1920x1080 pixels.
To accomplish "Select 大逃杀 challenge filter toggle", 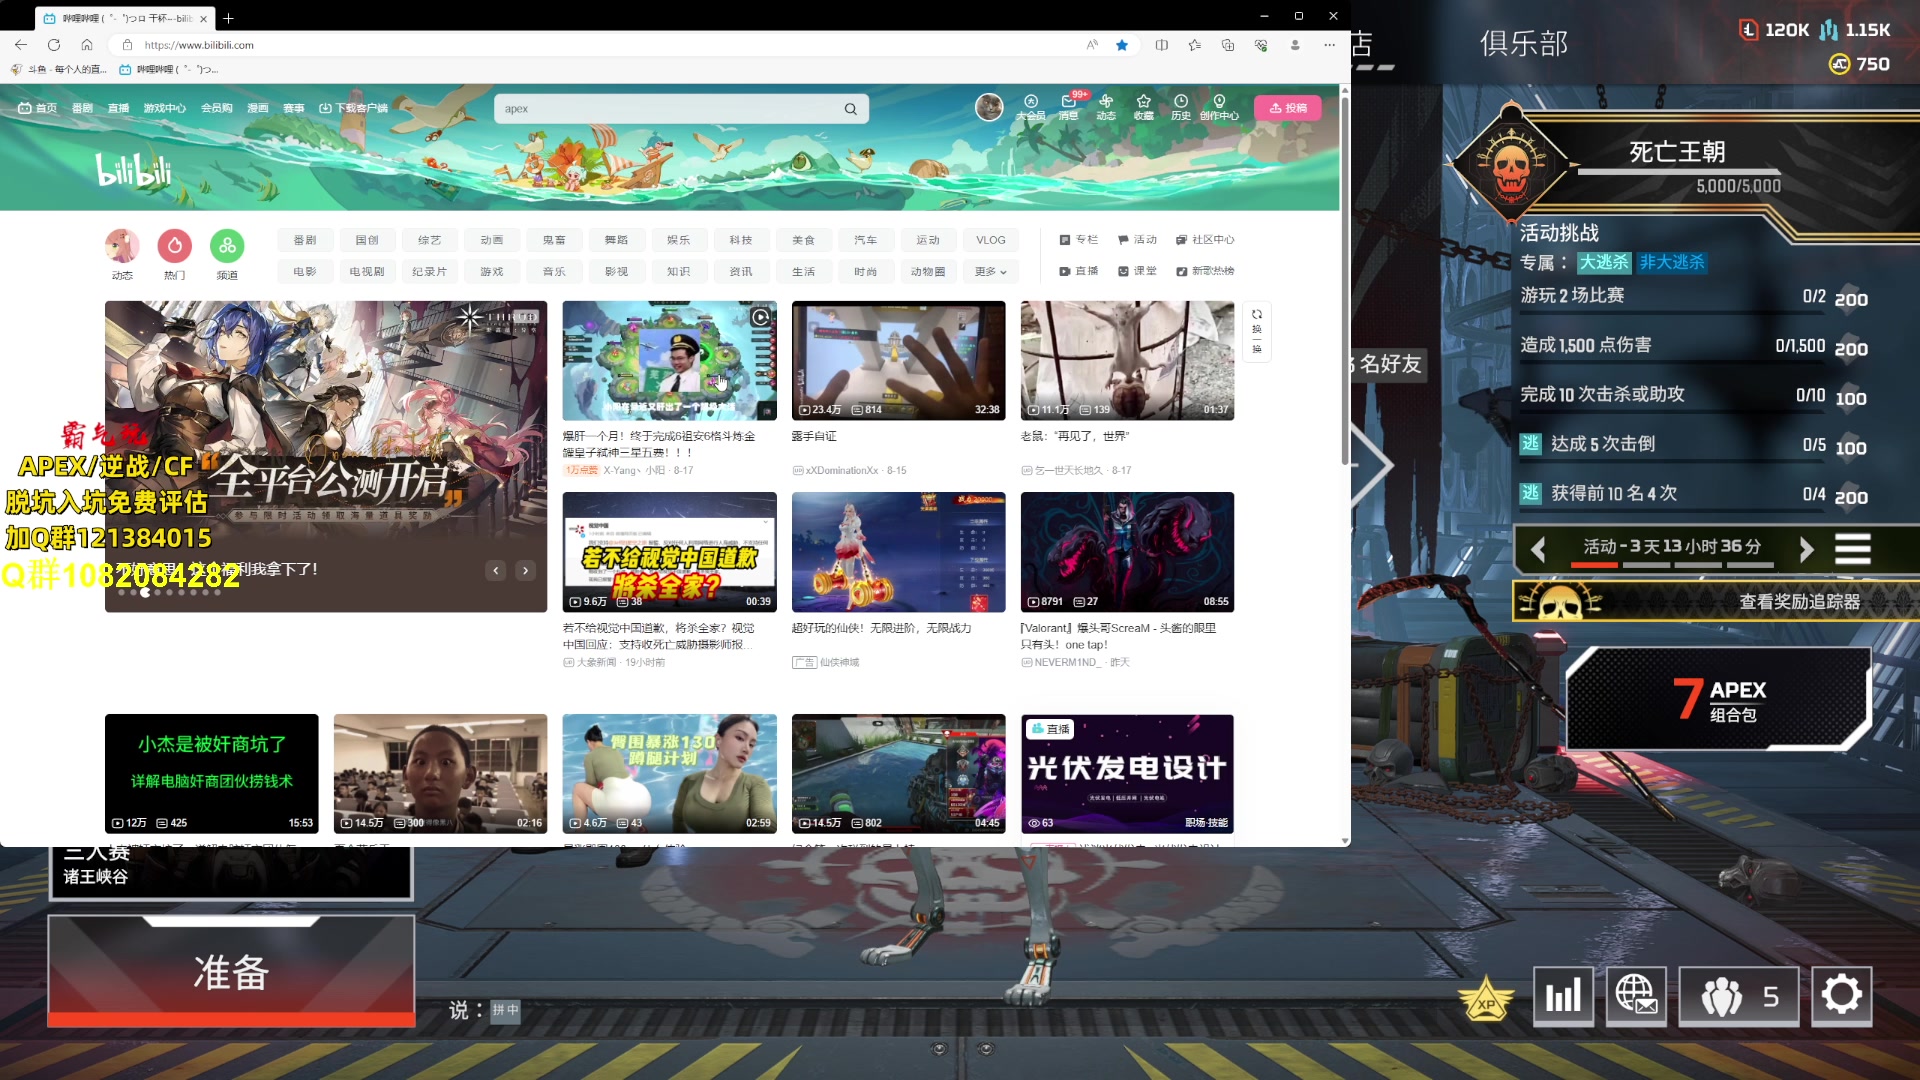I will [x=1604, y=262].
